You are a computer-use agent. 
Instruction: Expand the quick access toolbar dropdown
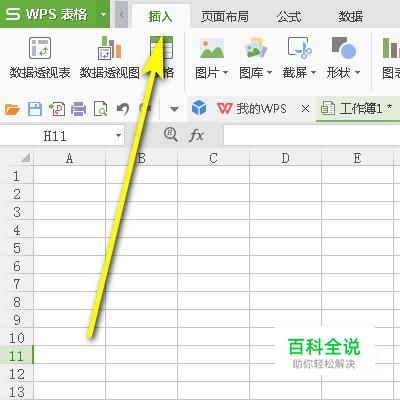(174, 109)
